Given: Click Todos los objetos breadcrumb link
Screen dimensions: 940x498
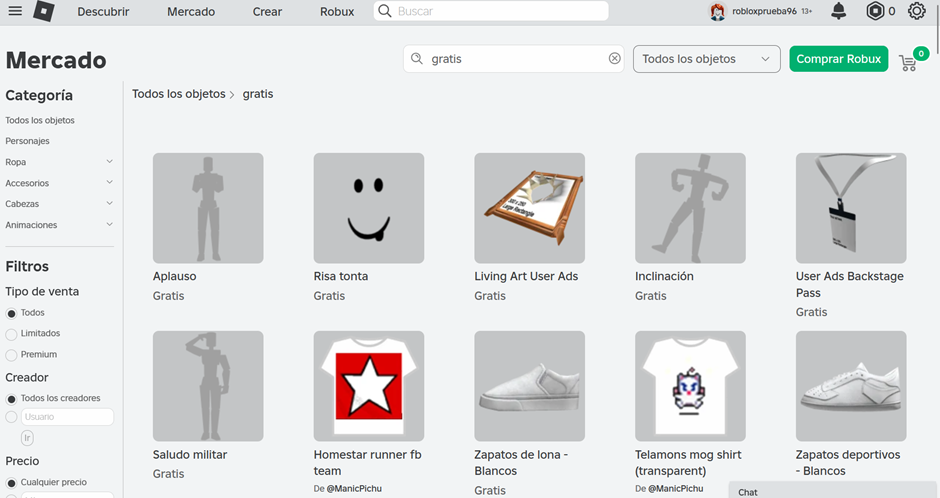Looking at the screenshot, I should (179, 93).
